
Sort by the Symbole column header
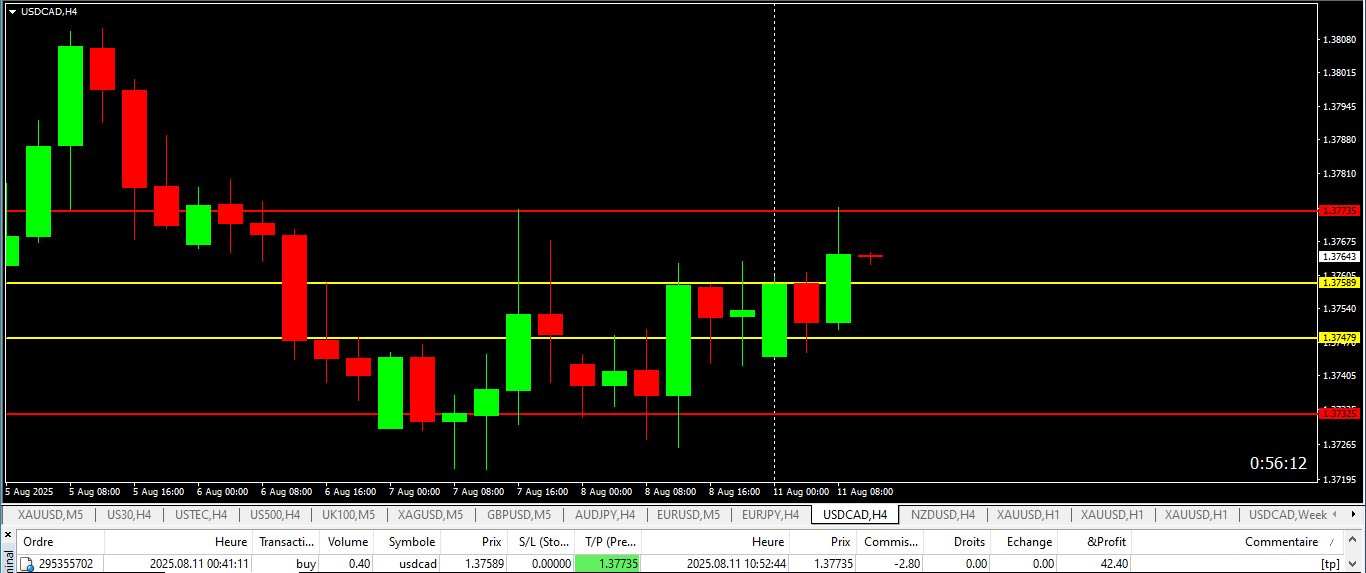412,542
